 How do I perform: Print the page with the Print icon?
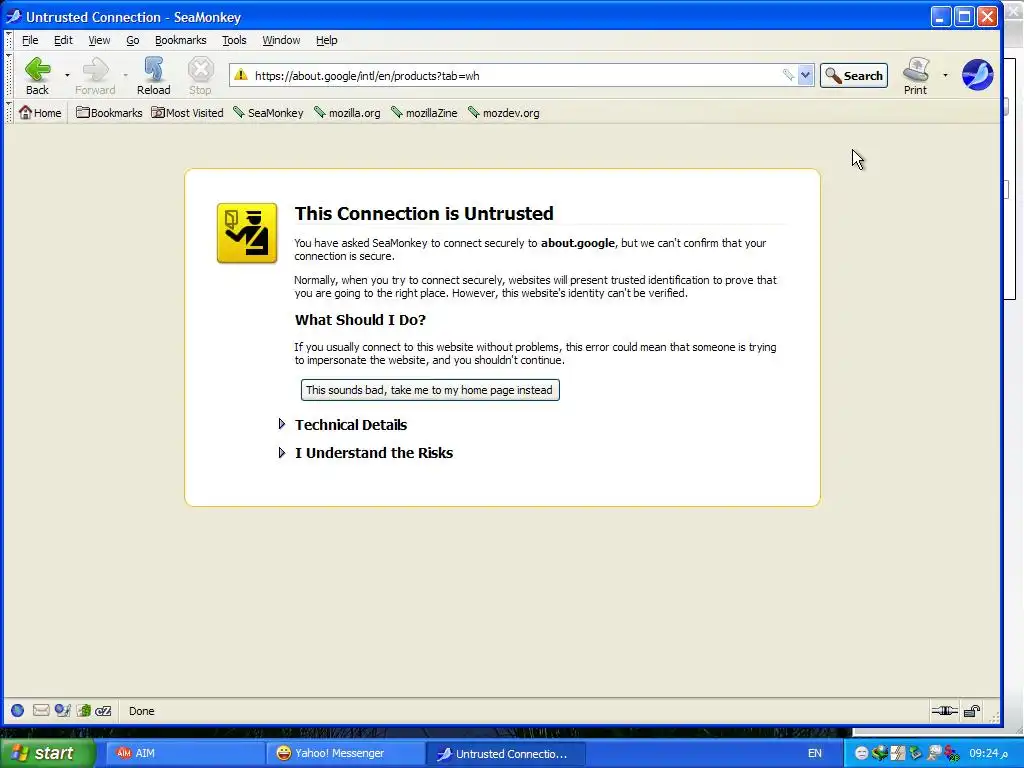tap(916, 76)
